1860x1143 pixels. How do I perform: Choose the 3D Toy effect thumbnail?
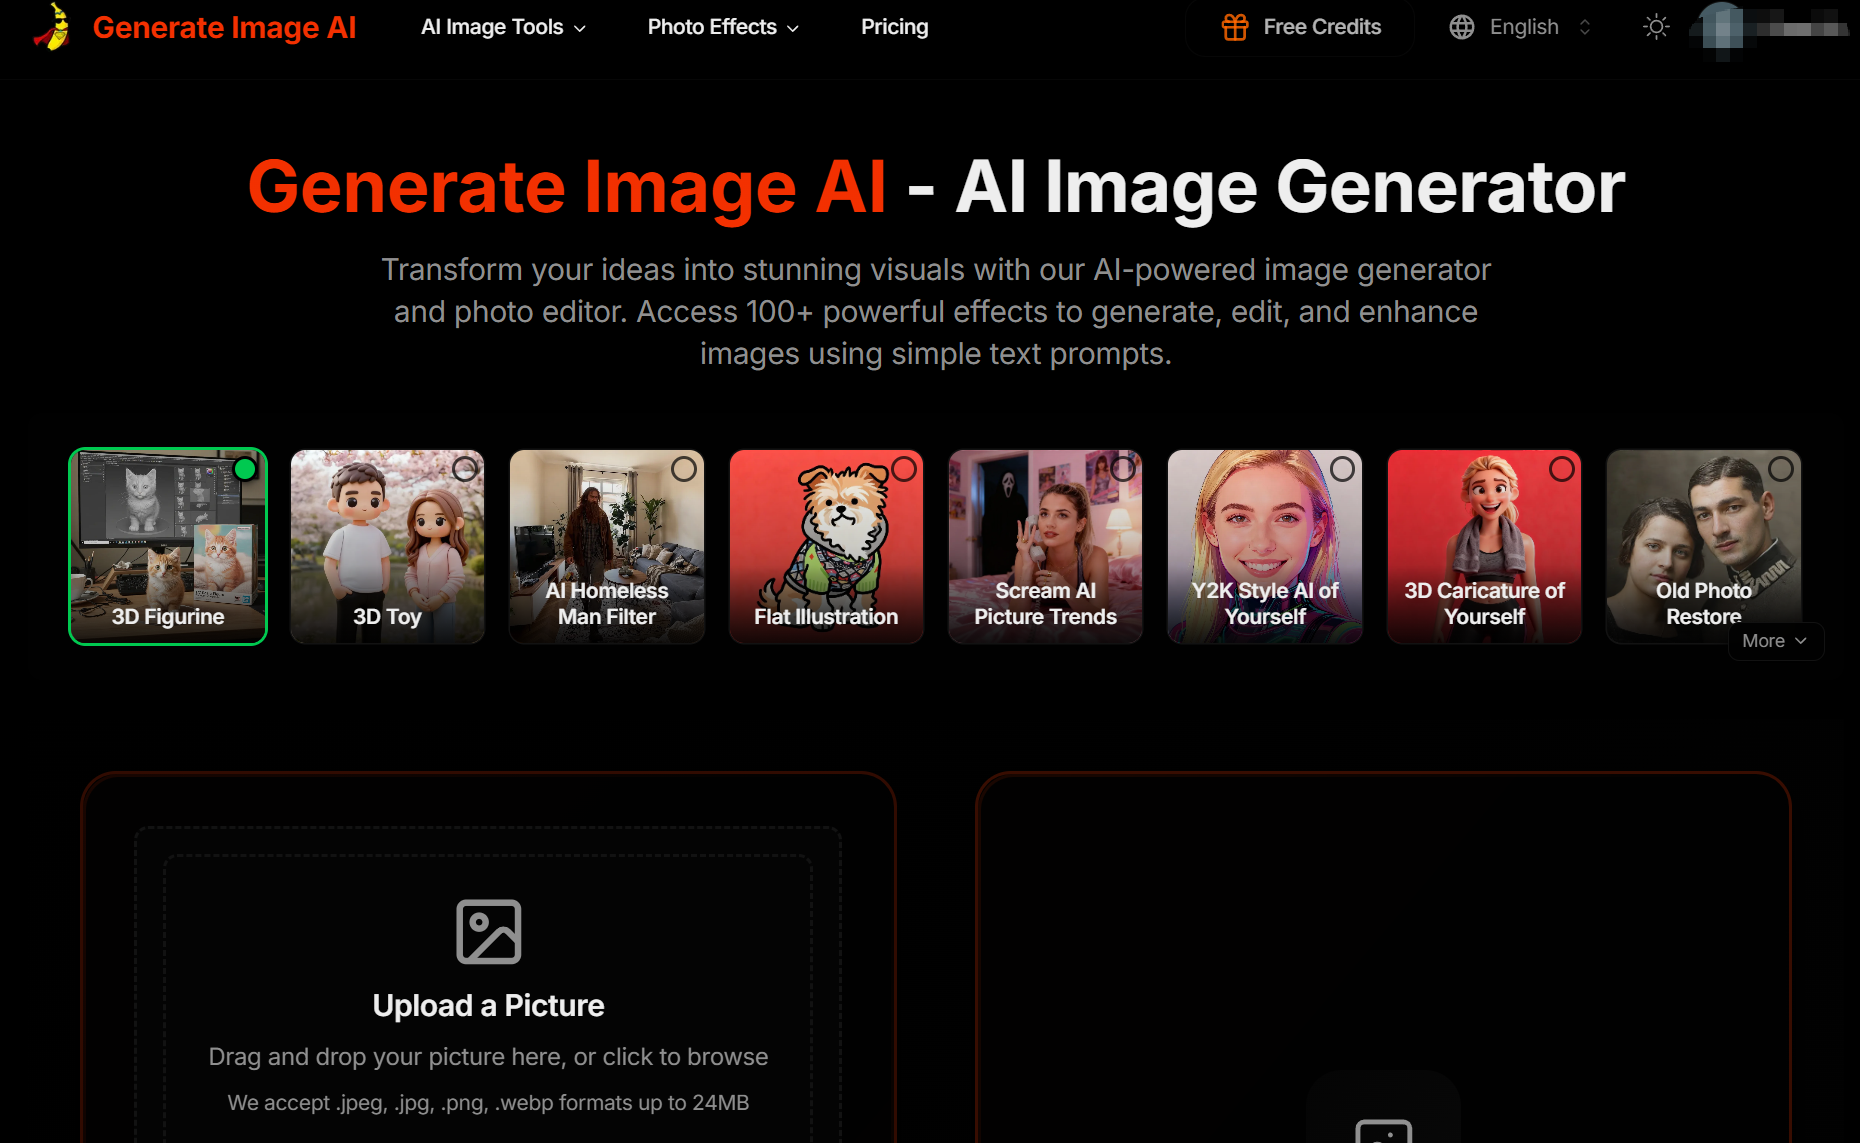click(388, 547)
